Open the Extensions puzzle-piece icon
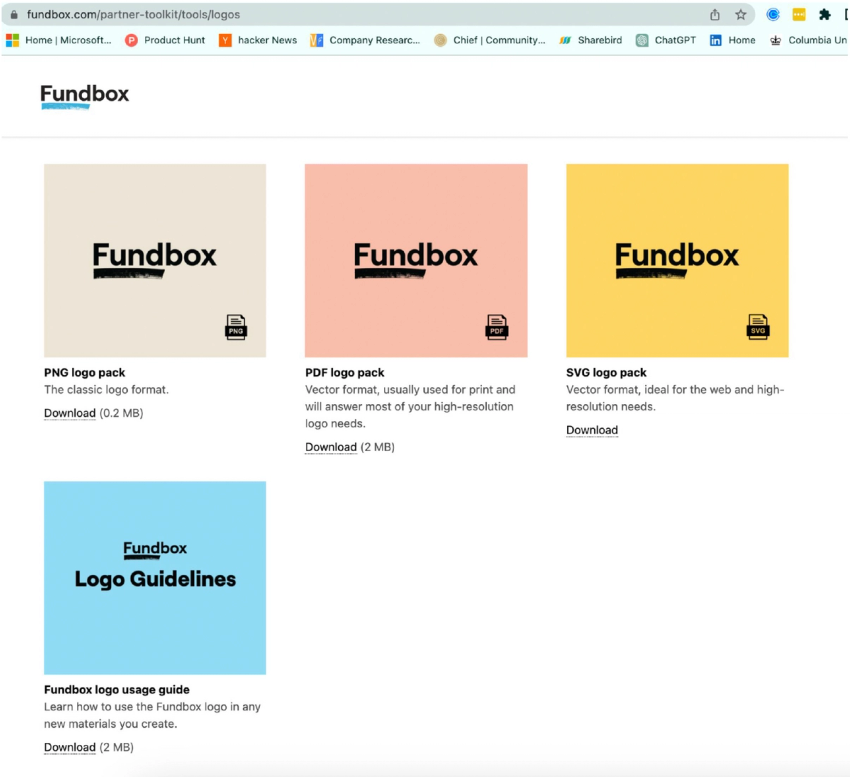 coord(825,14)
